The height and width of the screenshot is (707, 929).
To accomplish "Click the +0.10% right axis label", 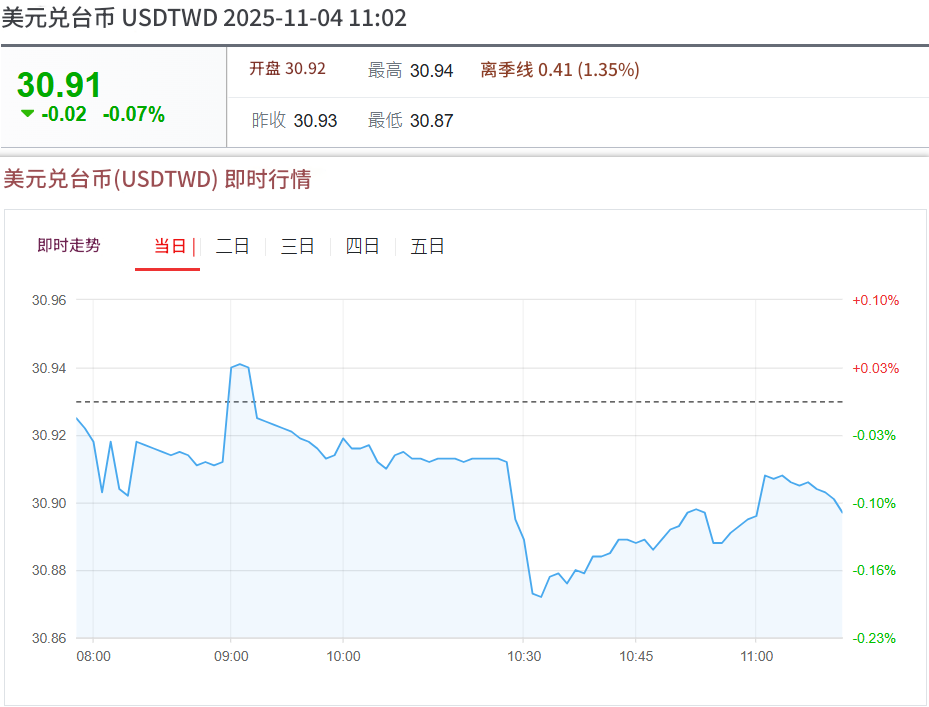I will point(875,300).
